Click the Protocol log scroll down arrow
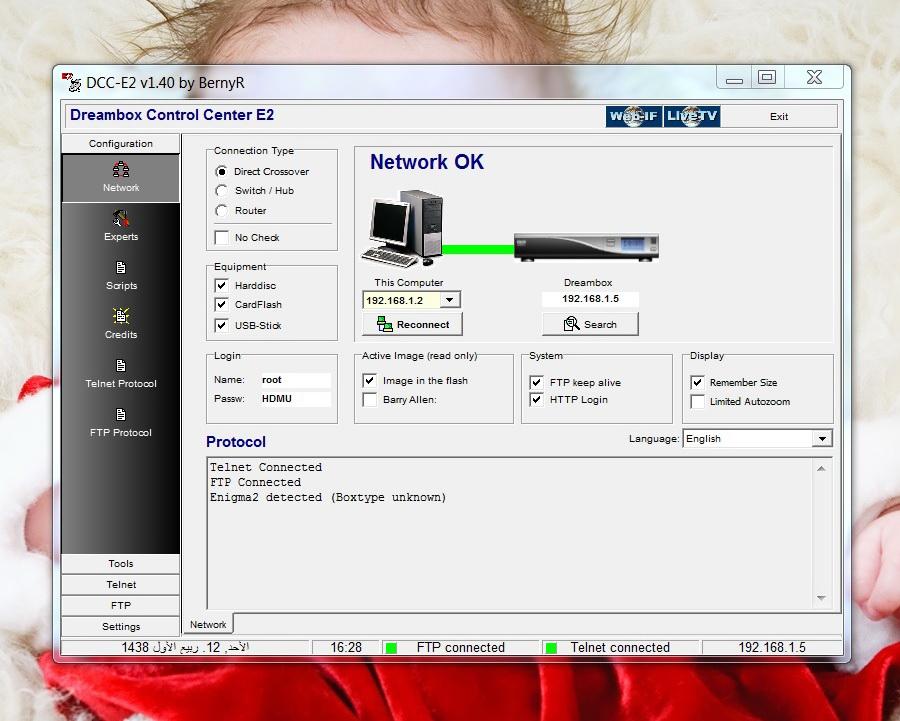 click(821, 598)
